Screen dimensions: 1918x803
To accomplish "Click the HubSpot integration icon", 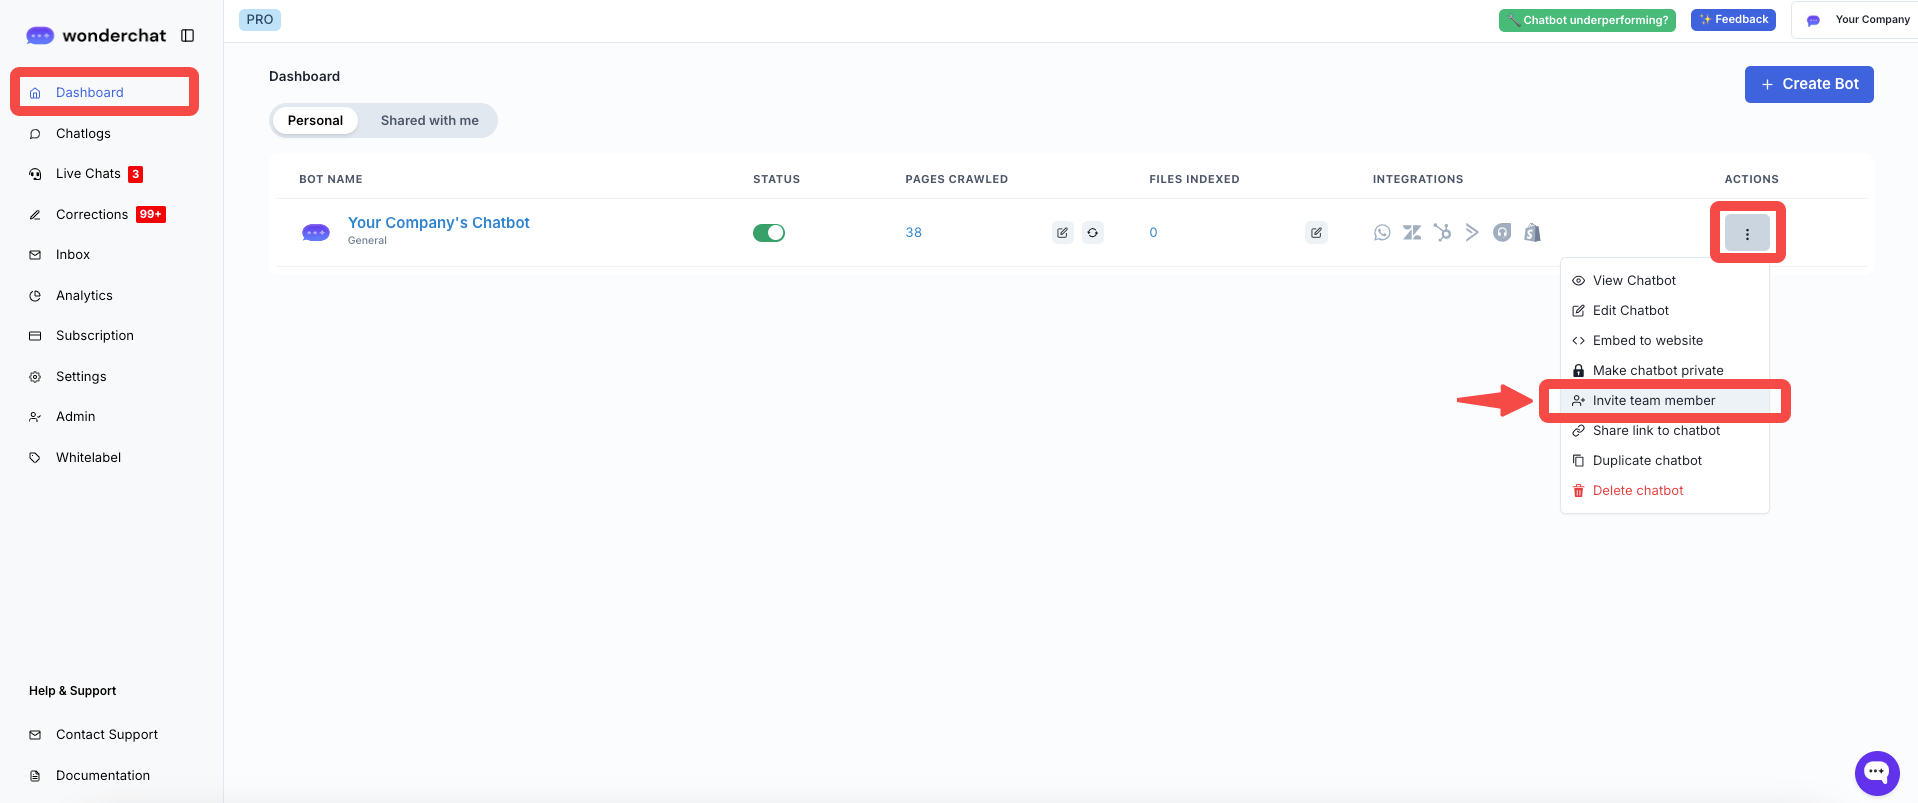I will pos(1441,233).
